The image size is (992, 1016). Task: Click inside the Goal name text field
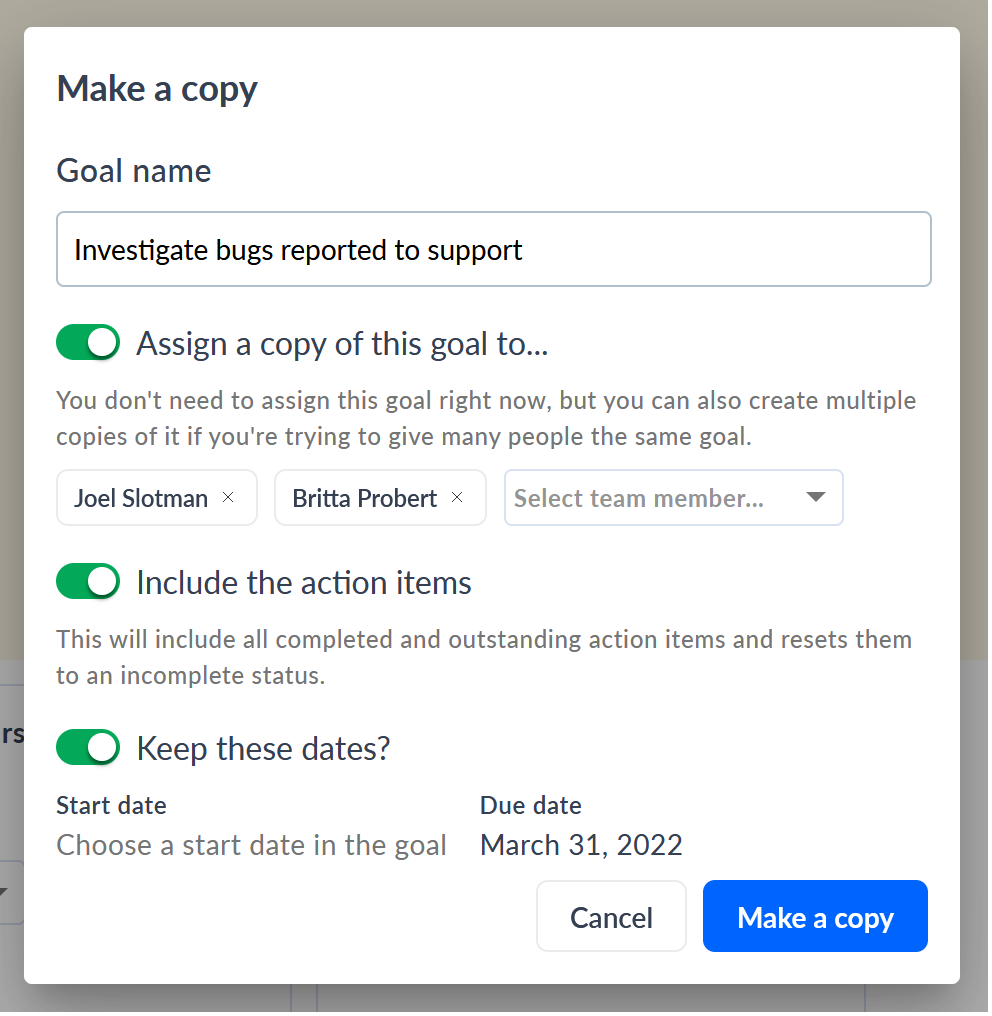coord(494,249)
